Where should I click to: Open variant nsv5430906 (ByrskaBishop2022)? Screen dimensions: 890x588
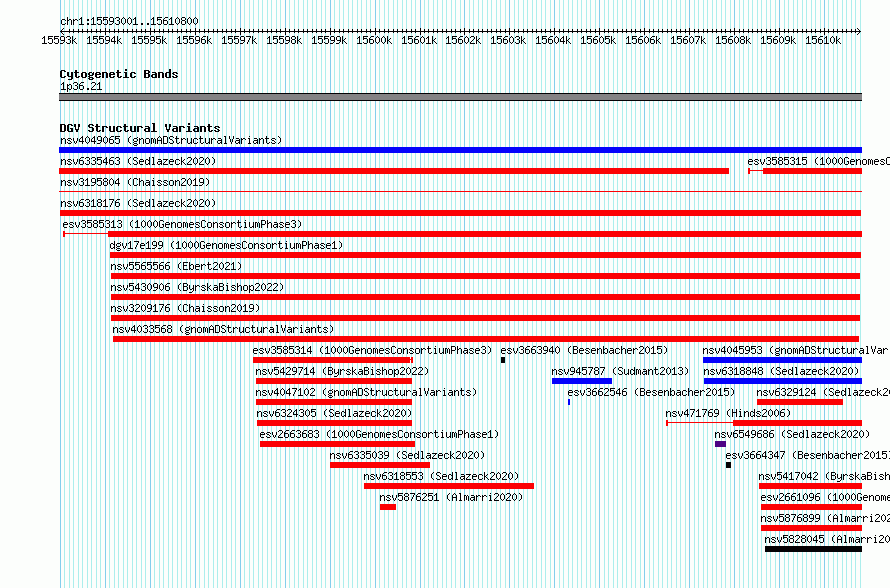point(197,287)
